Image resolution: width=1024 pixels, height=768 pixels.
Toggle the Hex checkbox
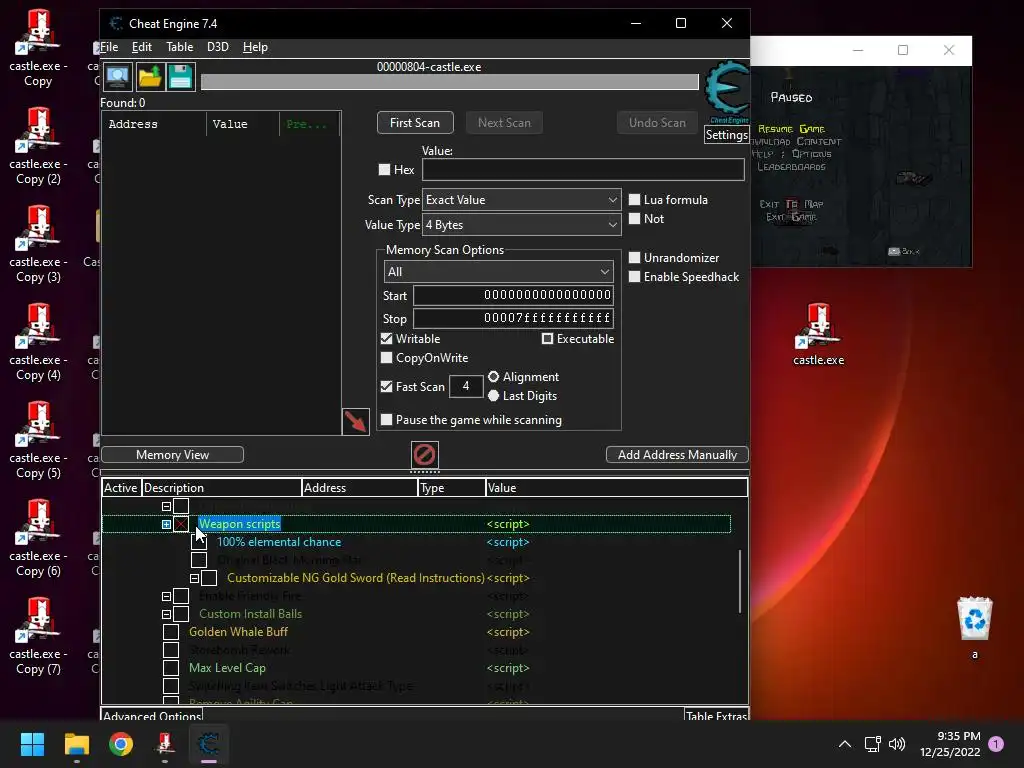point(384,170)
